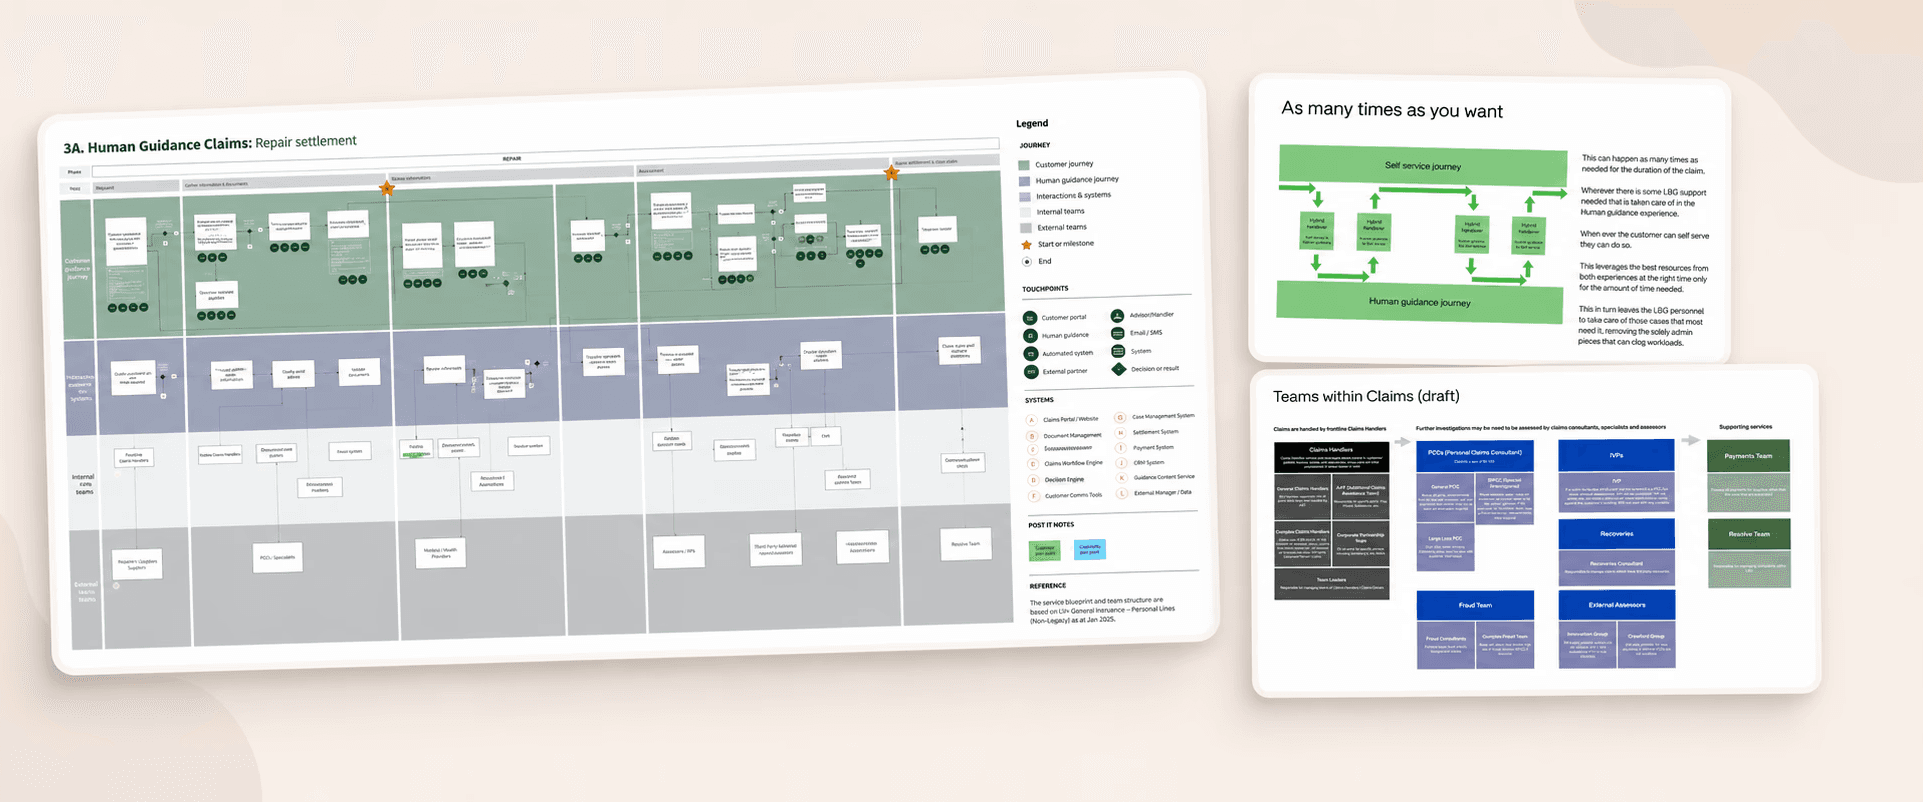The width and height of the screenshot is (1923, 802).
Task: Click the Advisor/Handler touchpoint icon
Action: click(x=1117, y=316)
